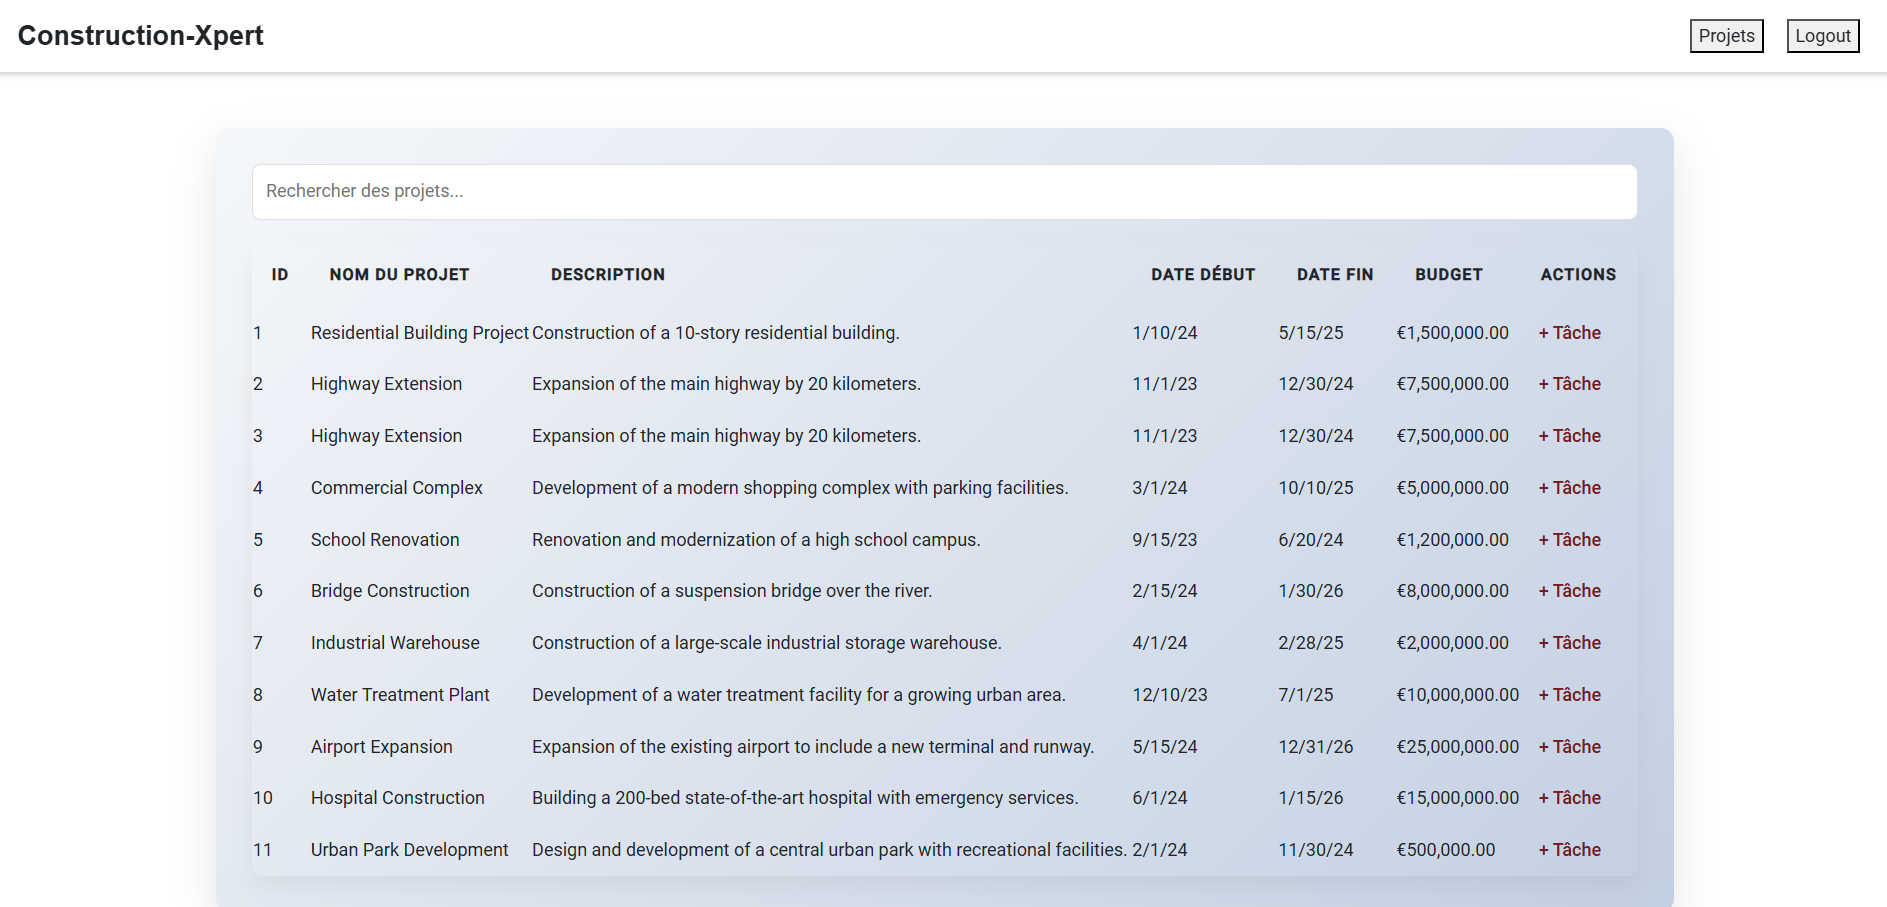
Task: Select the Water Treatment Plant description cell
Action: 798,695
